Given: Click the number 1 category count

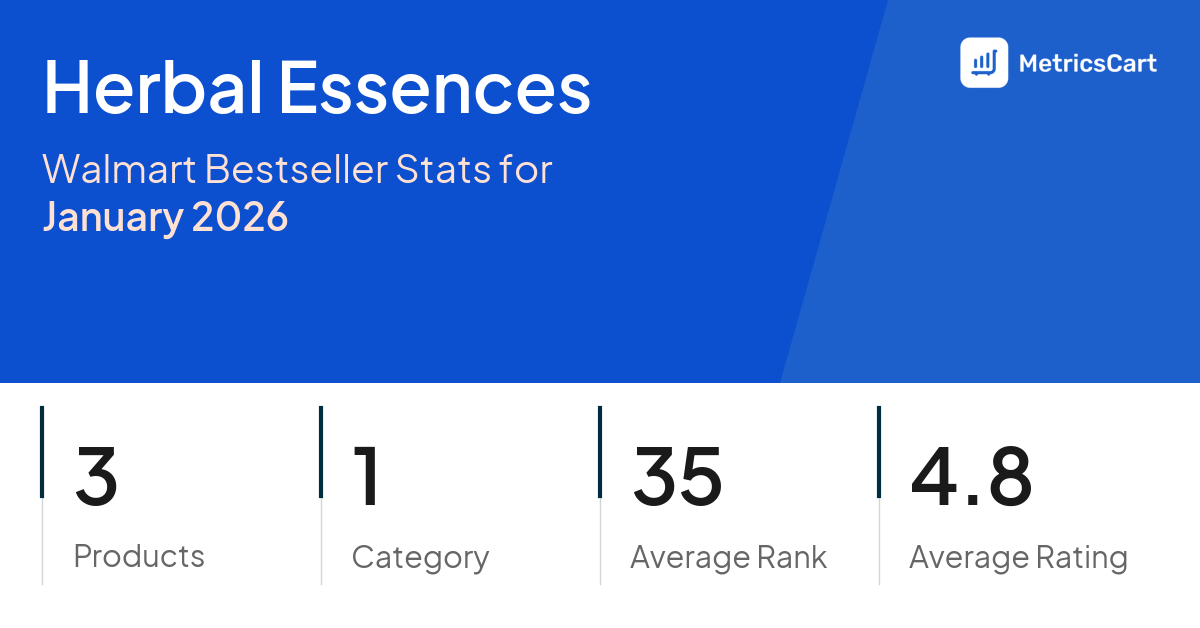Looking at the screenshot, I should pos(367,476).
